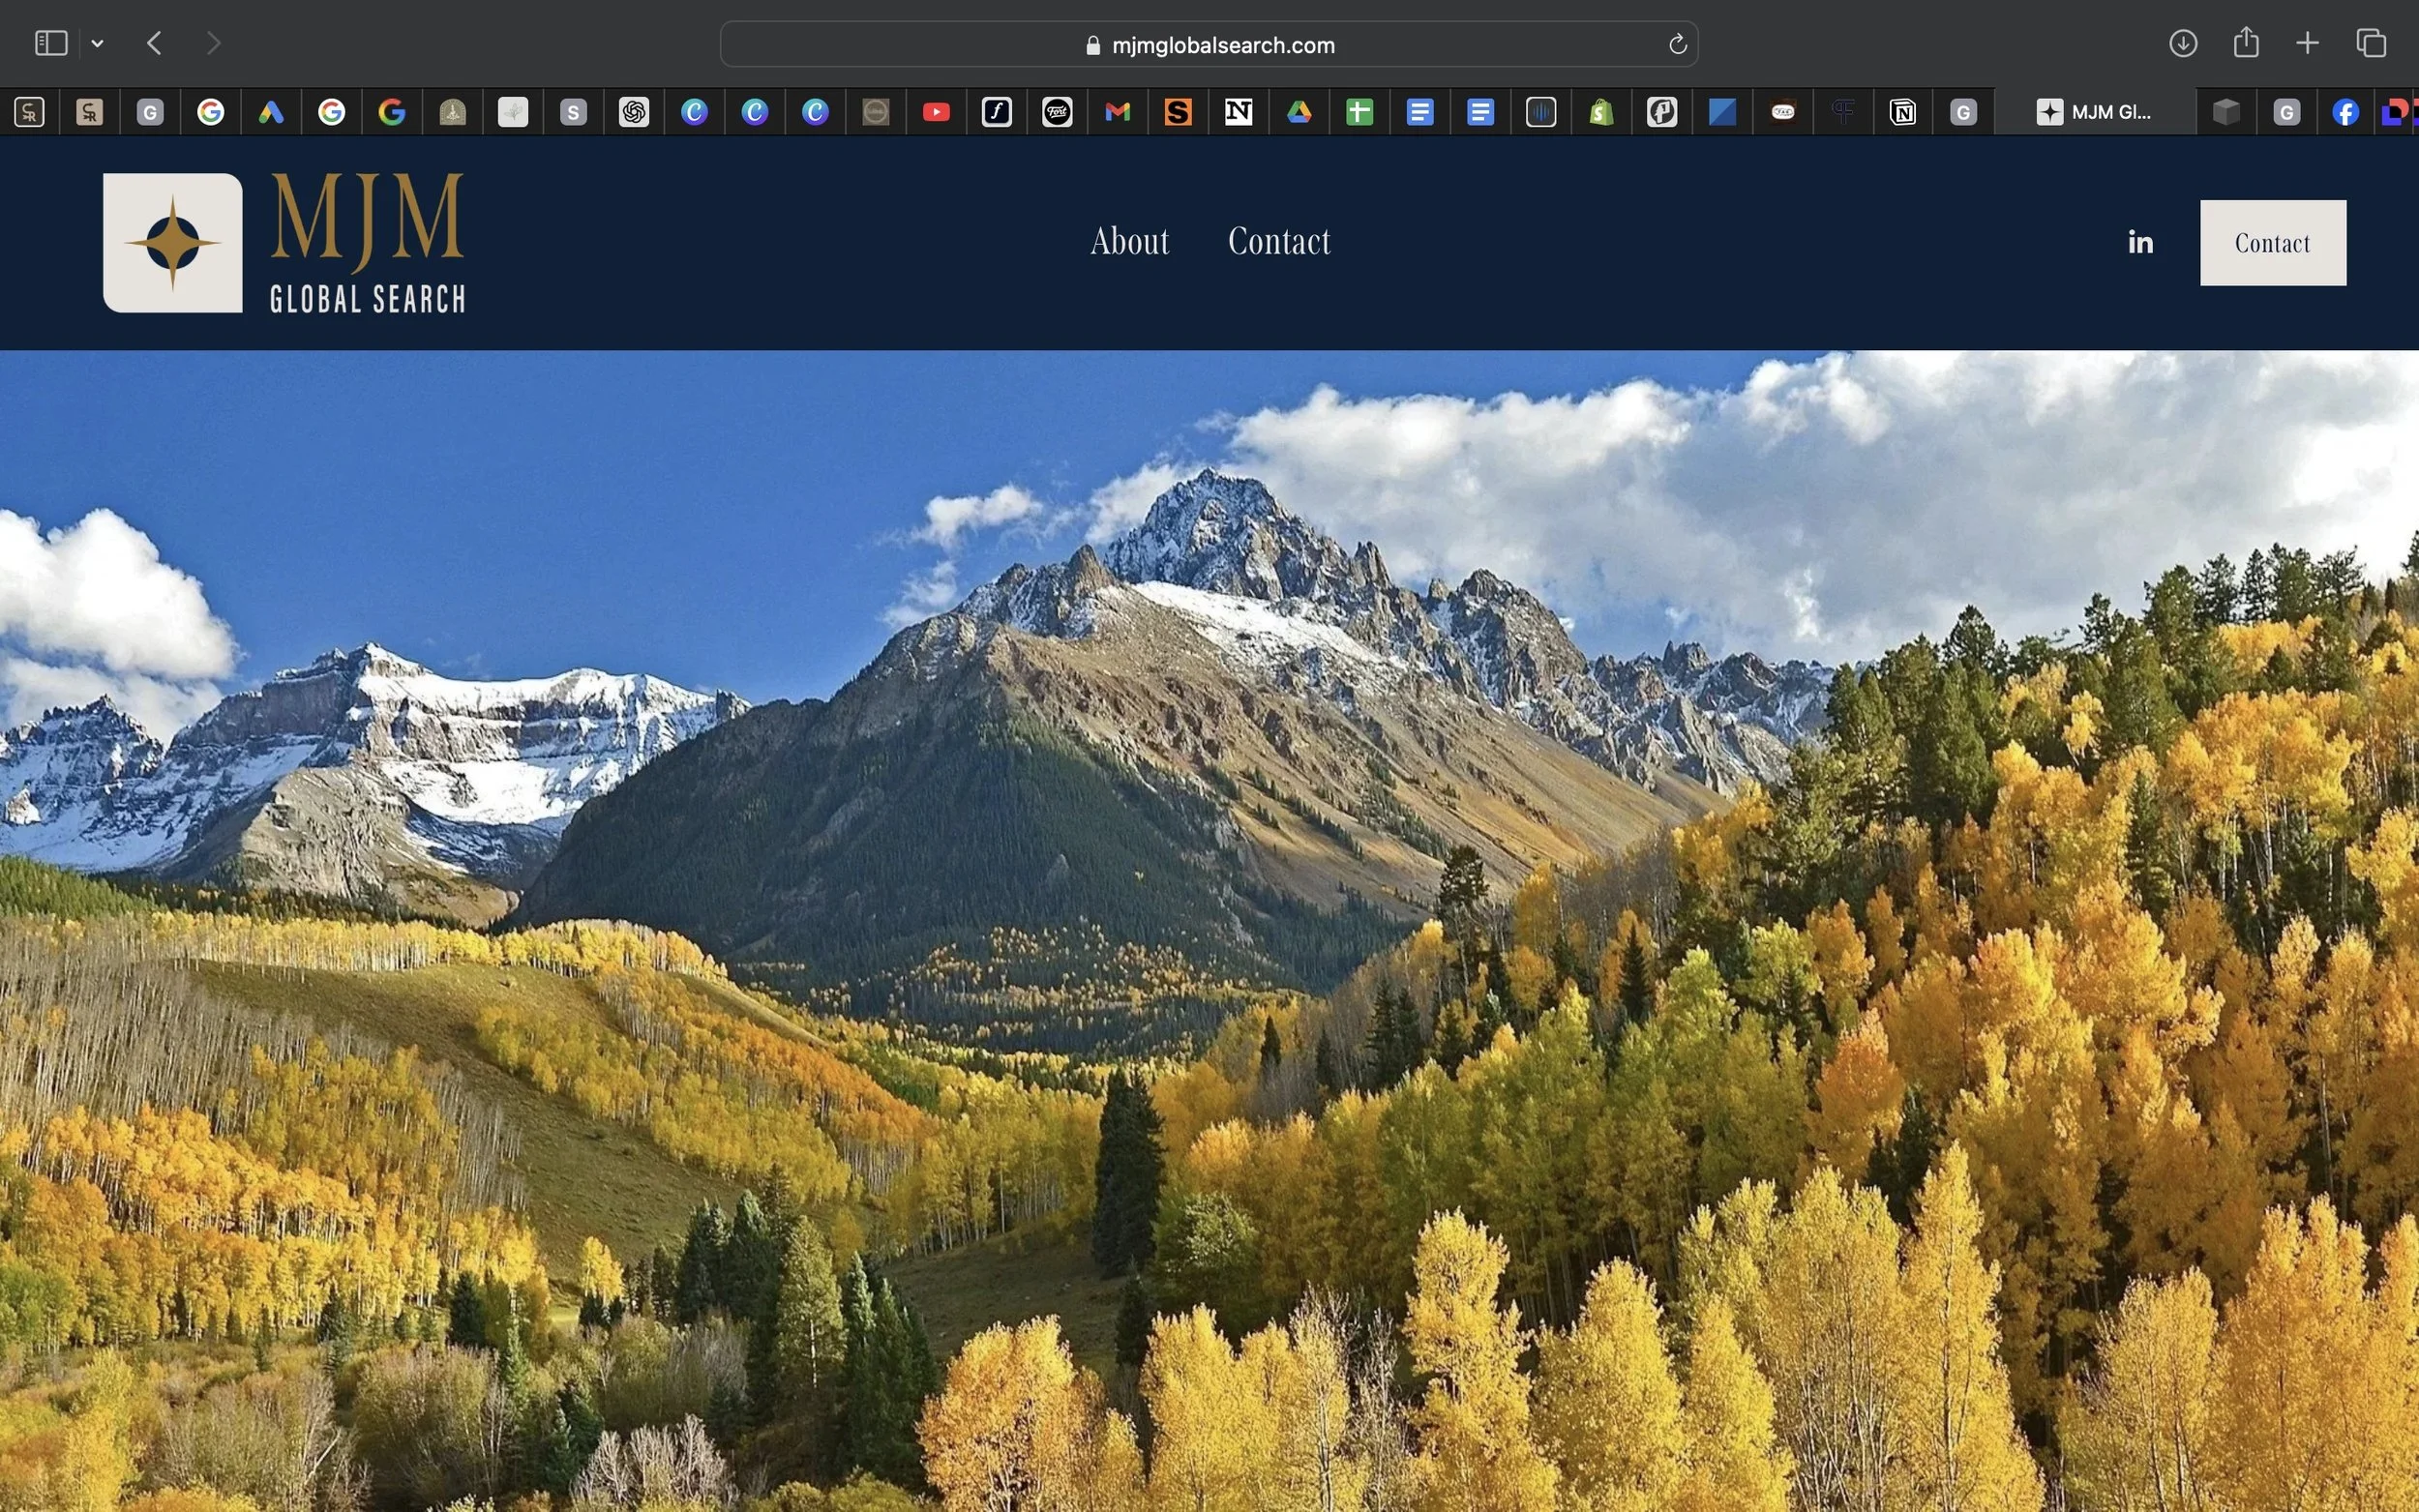The height and width of the screenshot is (1512, 2419).
Task: Click the MJM Global Search logo
Action: click(284, 243)
